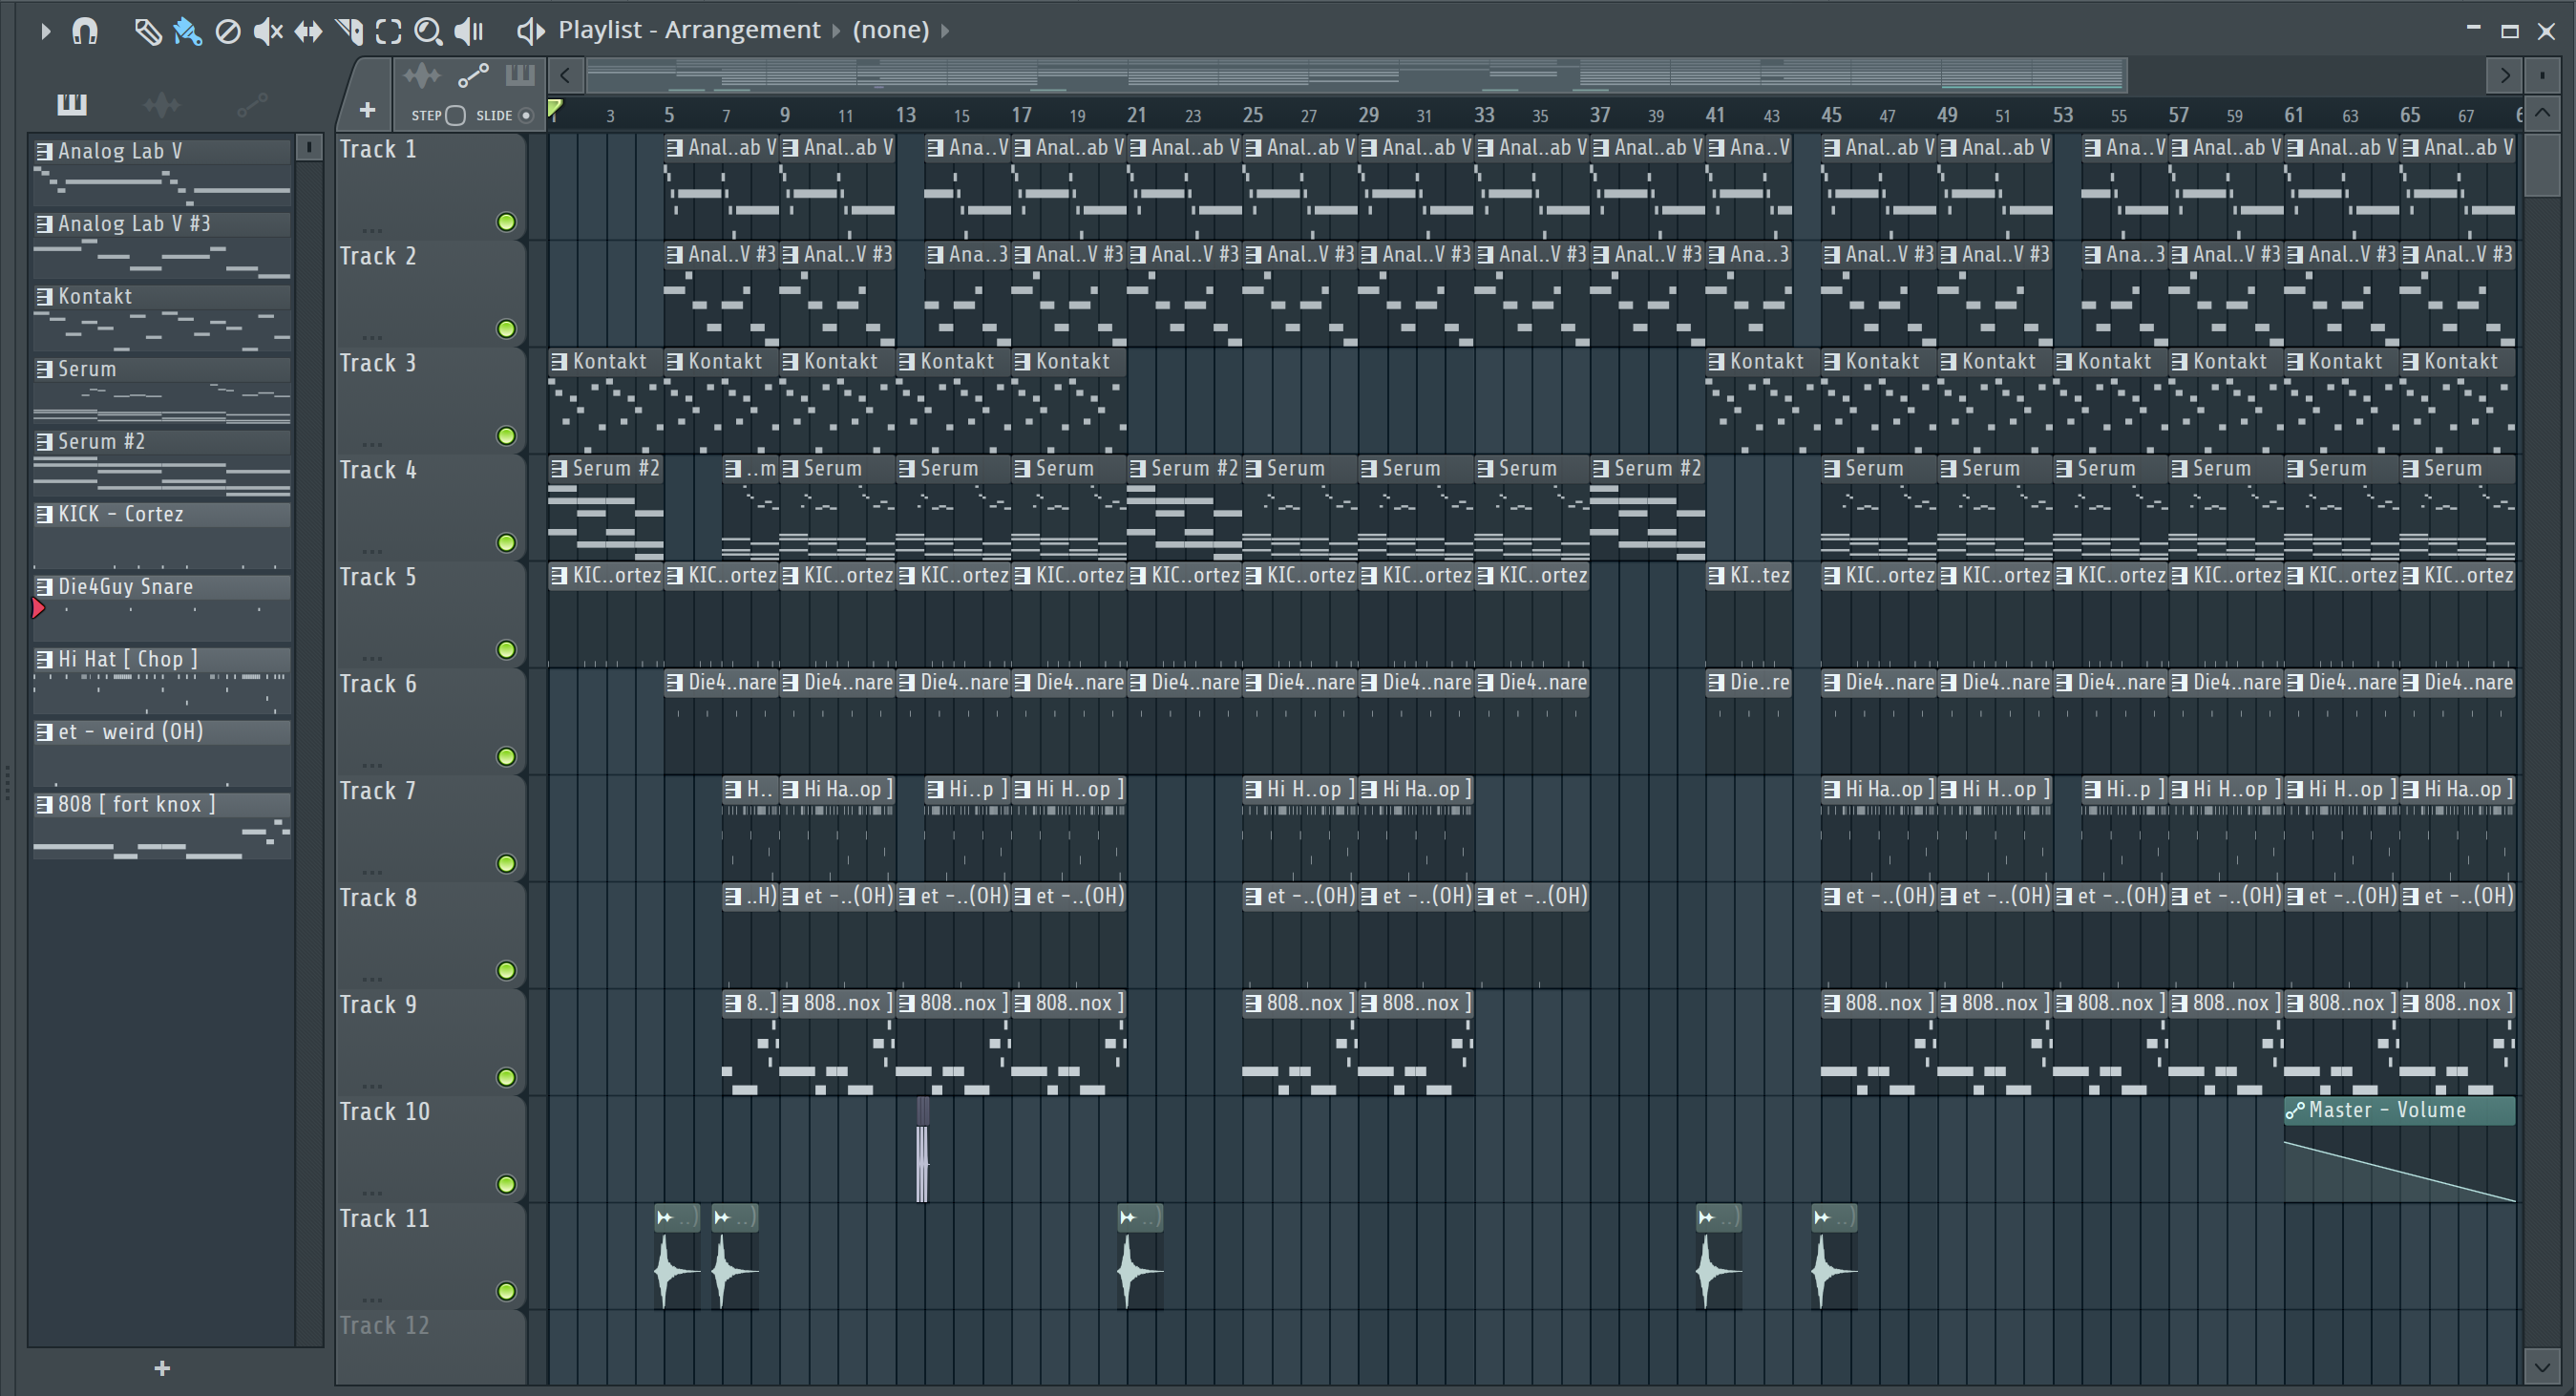Click the speaker icon before Playlist title
This screenshot has height=1396, width=2576.
pos(530,31)
